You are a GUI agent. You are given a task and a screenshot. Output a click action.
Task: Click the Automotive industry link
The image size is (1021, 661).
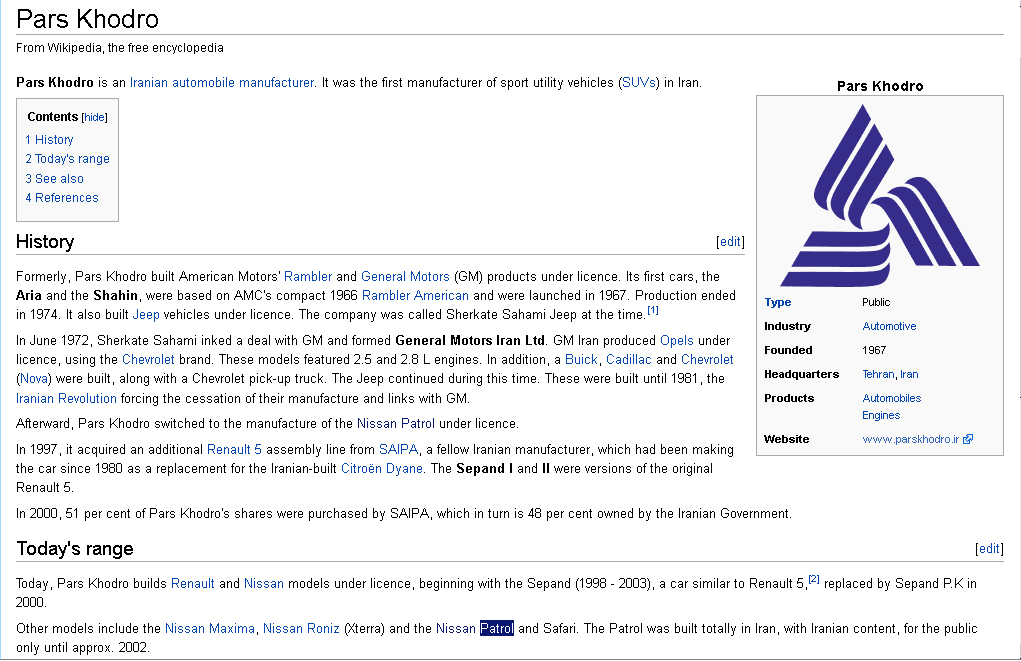pos(889,326)
